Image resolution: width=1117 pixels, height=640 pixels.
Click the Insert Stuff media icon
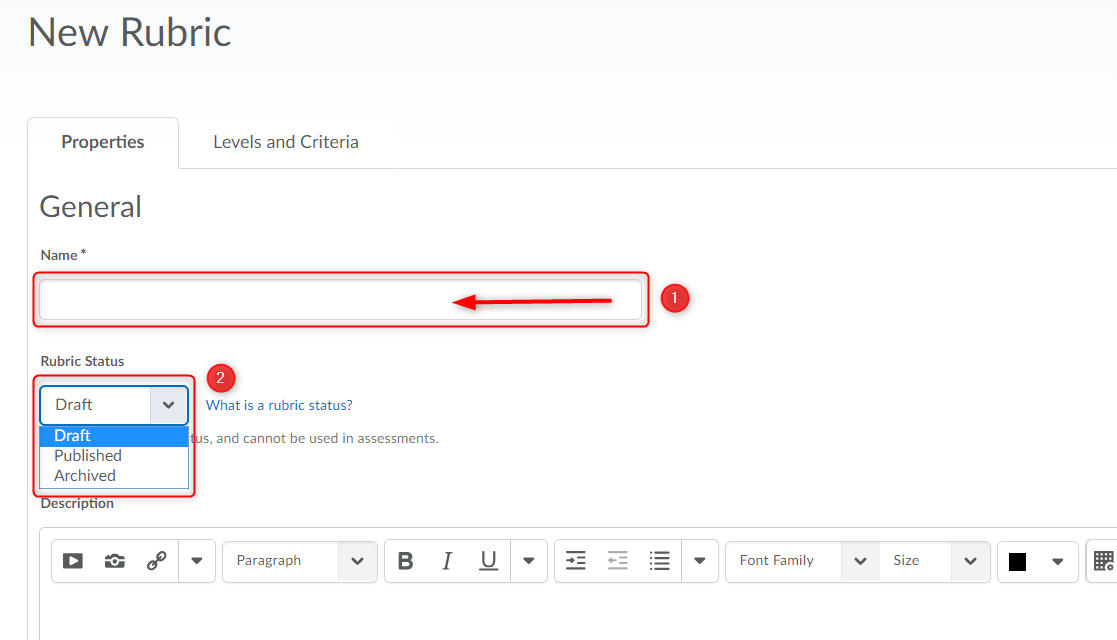[x=73, y=561]
